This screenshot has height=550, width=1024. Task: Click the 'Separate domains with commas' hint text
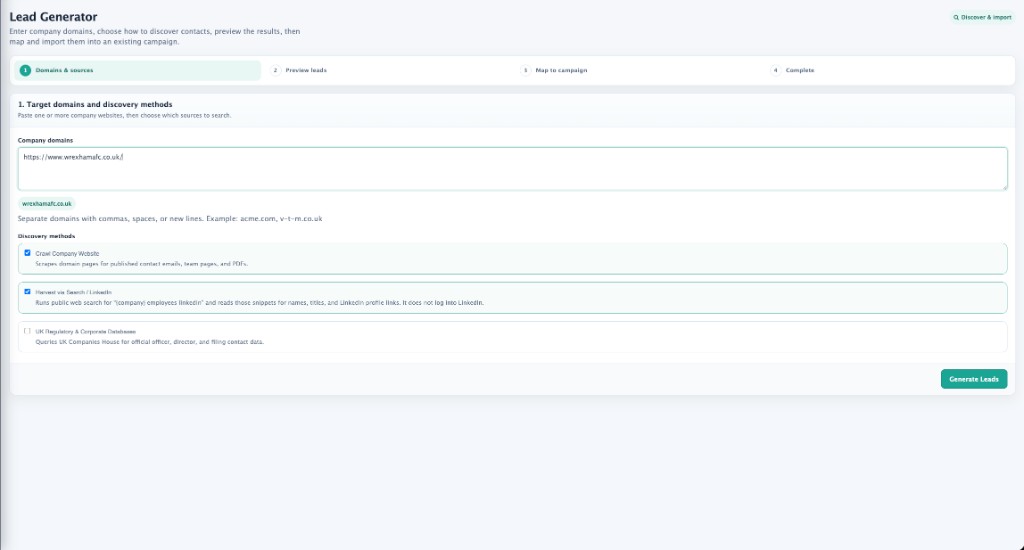click(170, 219)
